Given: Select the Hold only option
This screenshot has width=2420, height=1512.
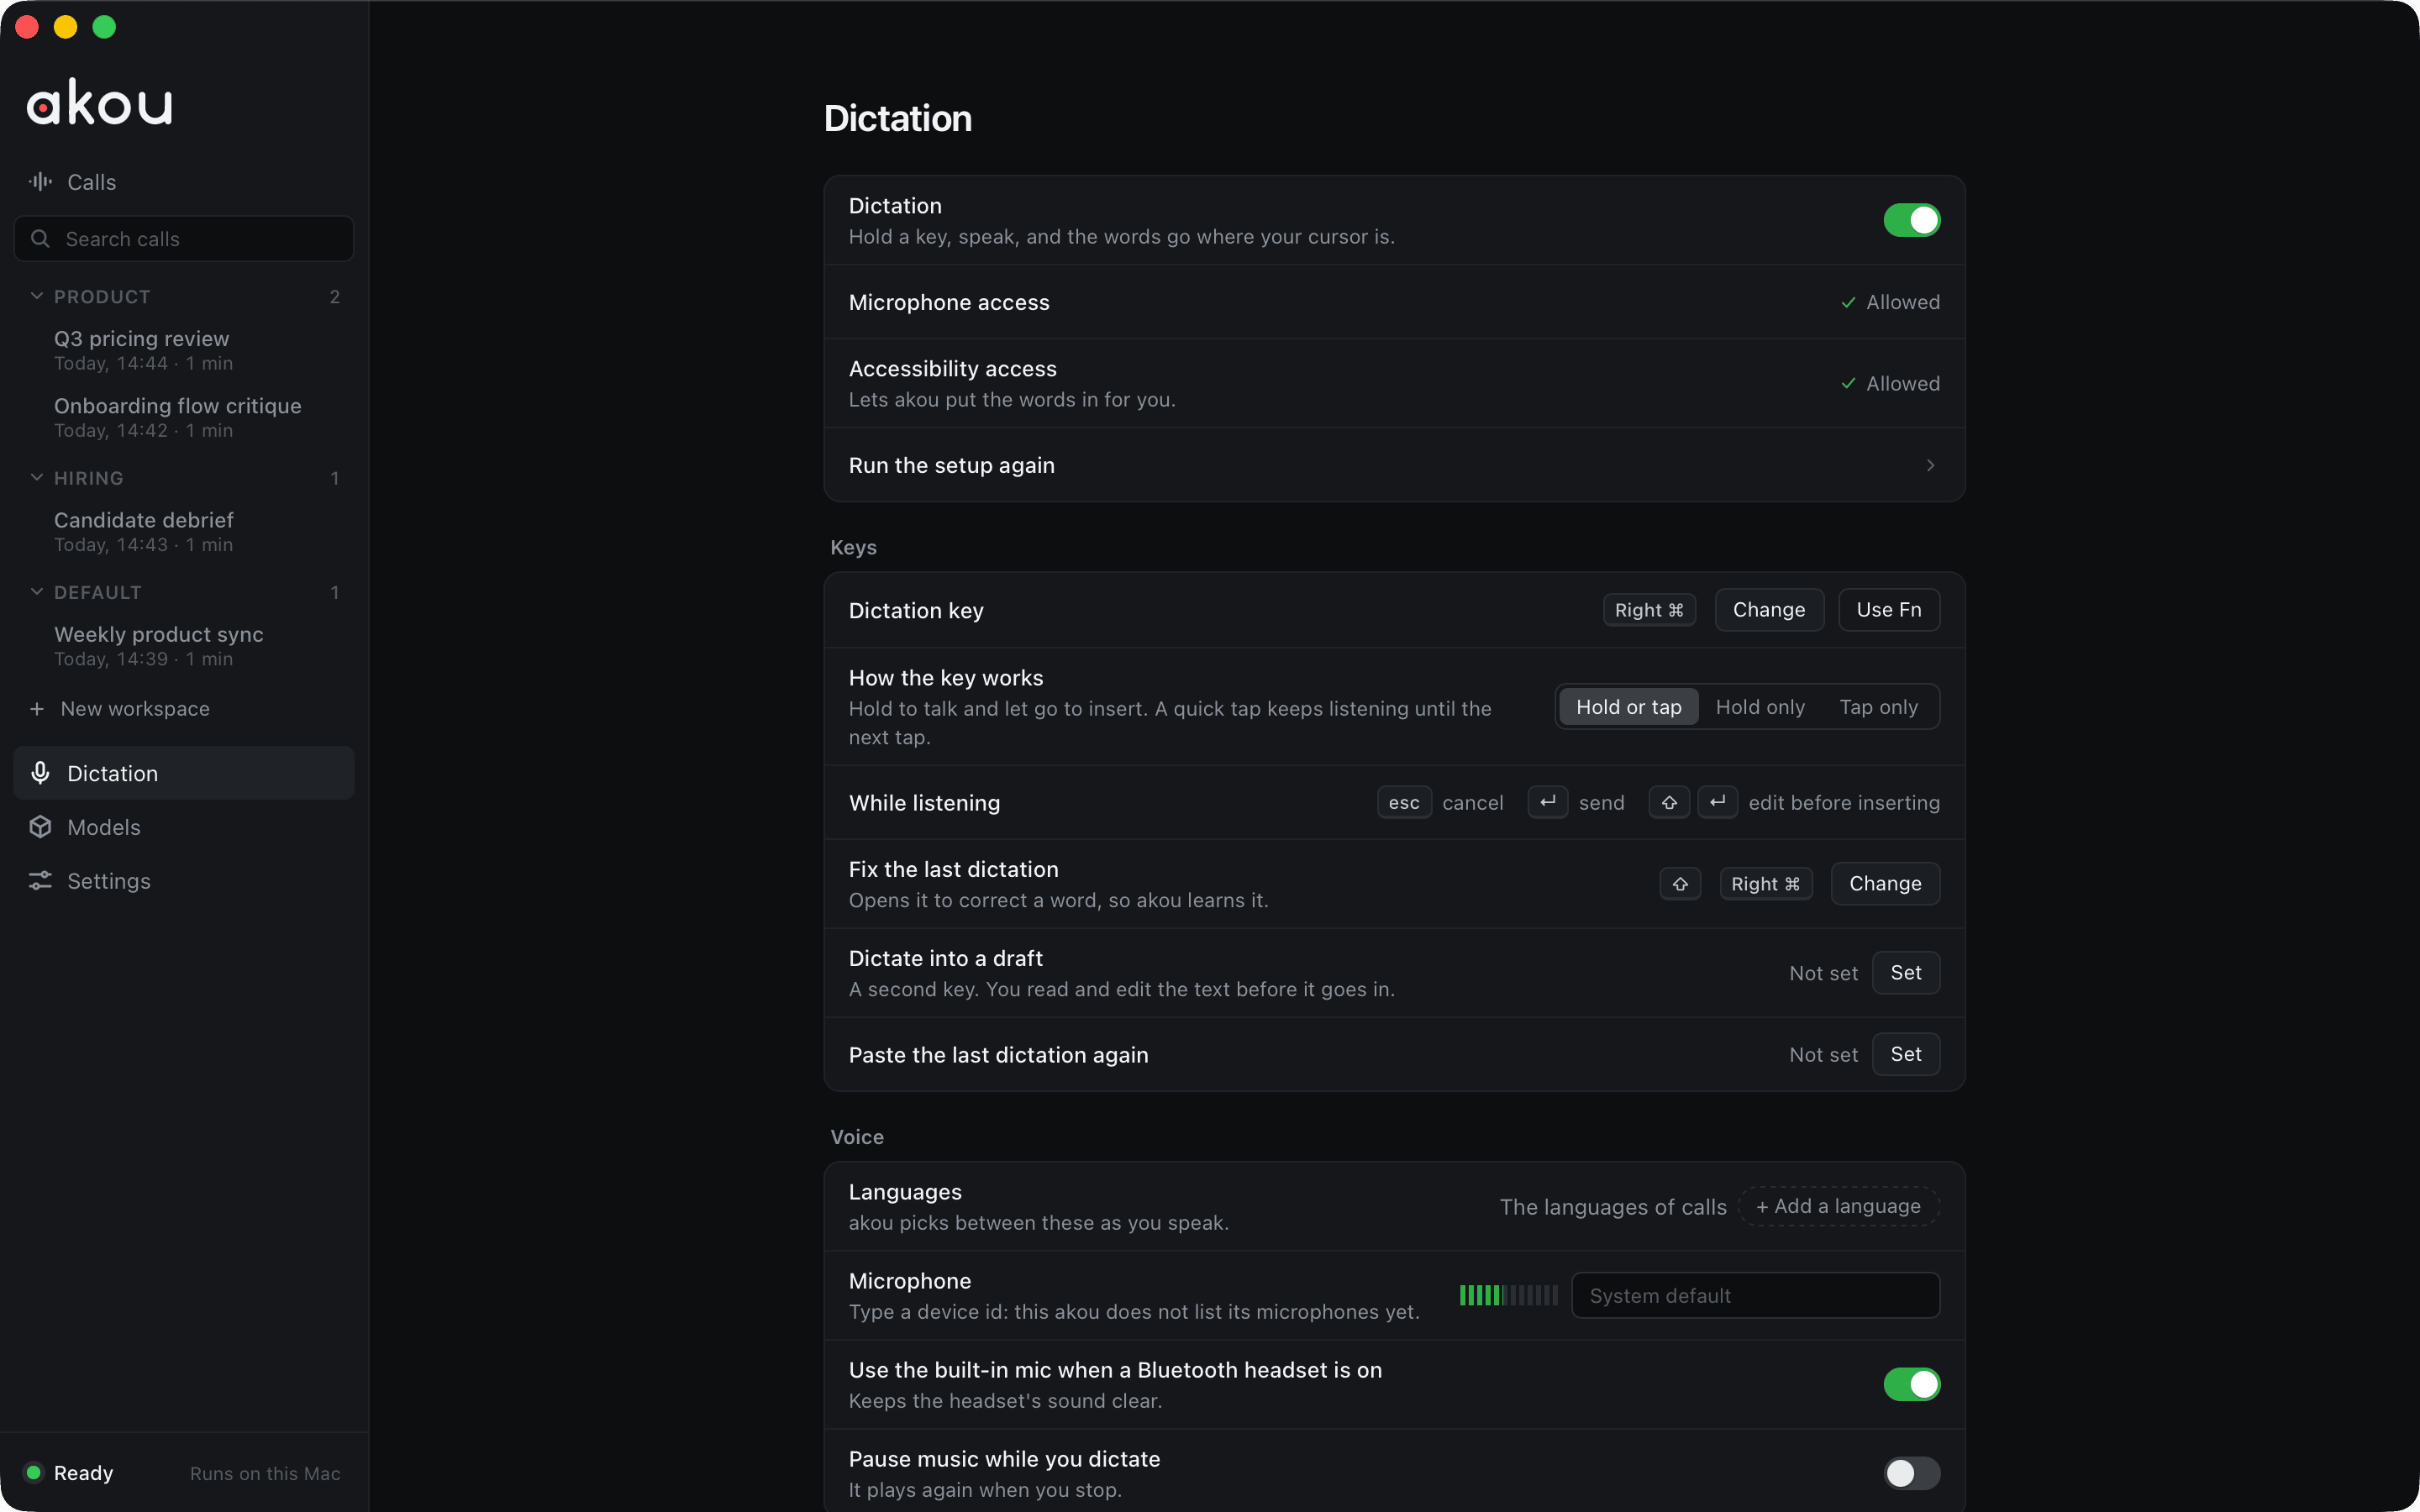Looking at the screenshot, I should (x=1760, y=707).
